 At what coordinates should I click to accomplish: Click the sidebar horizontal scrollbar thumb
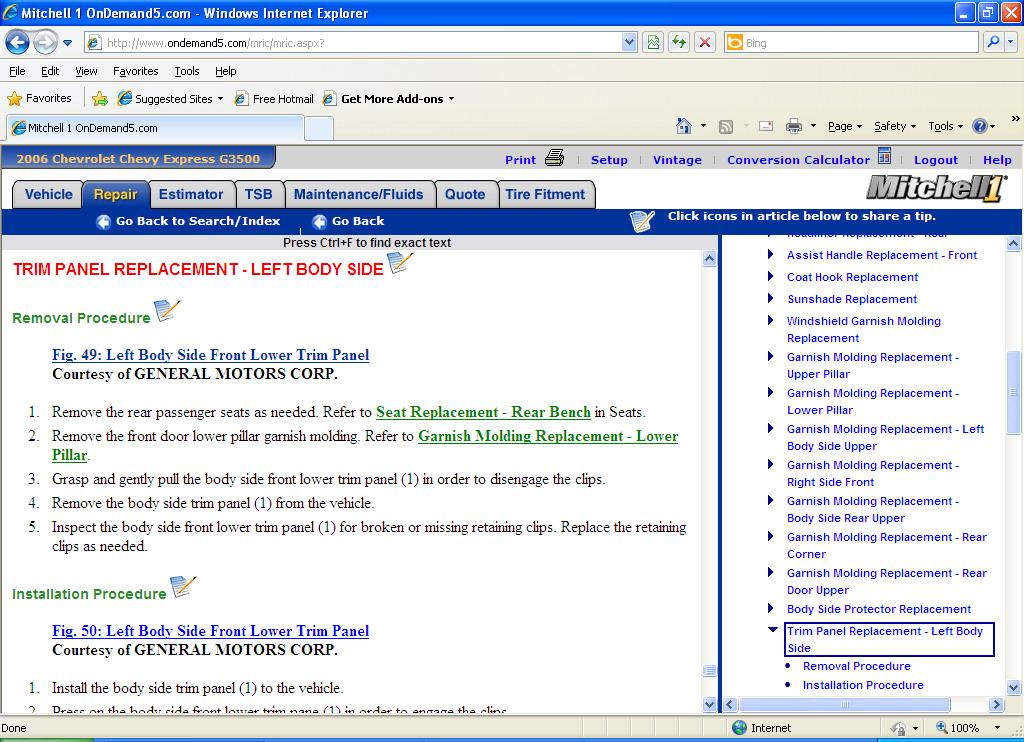pos(844,705)
